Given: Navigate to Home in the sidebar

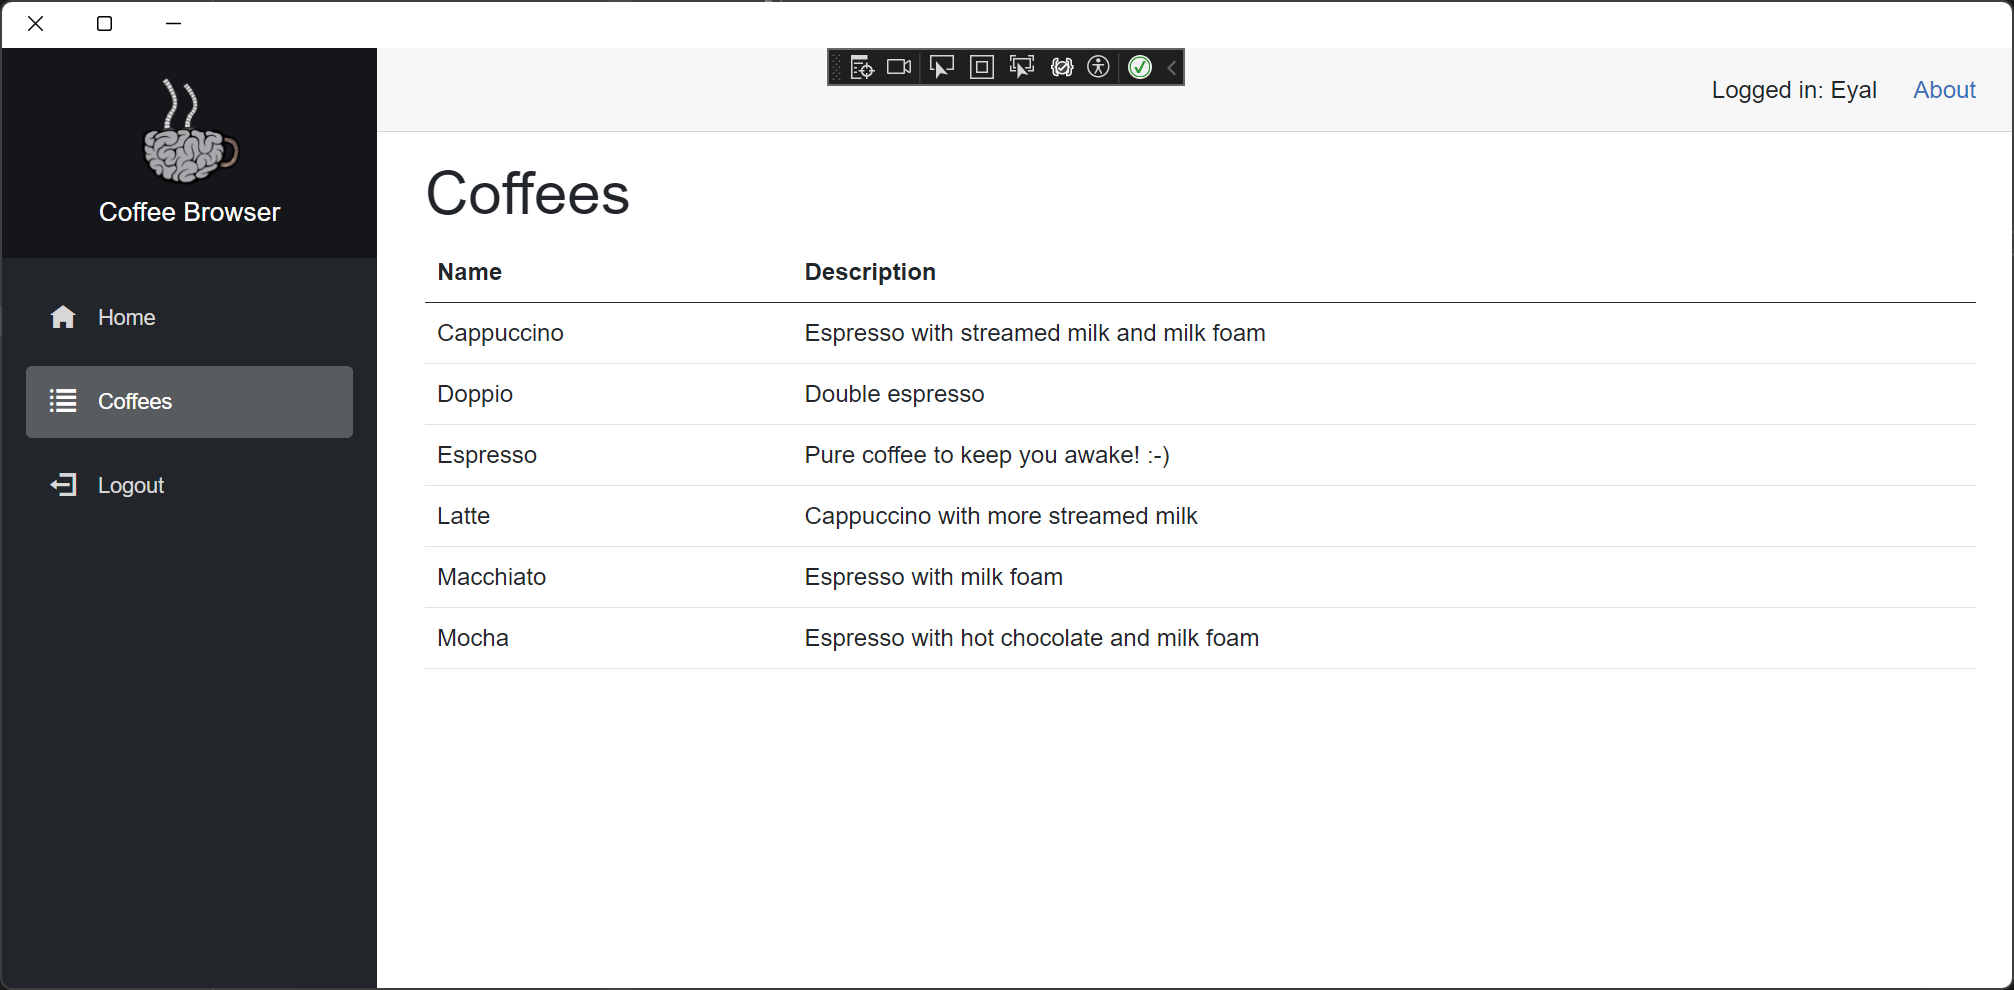Looking at the screenshot, I should coord(126,317).
